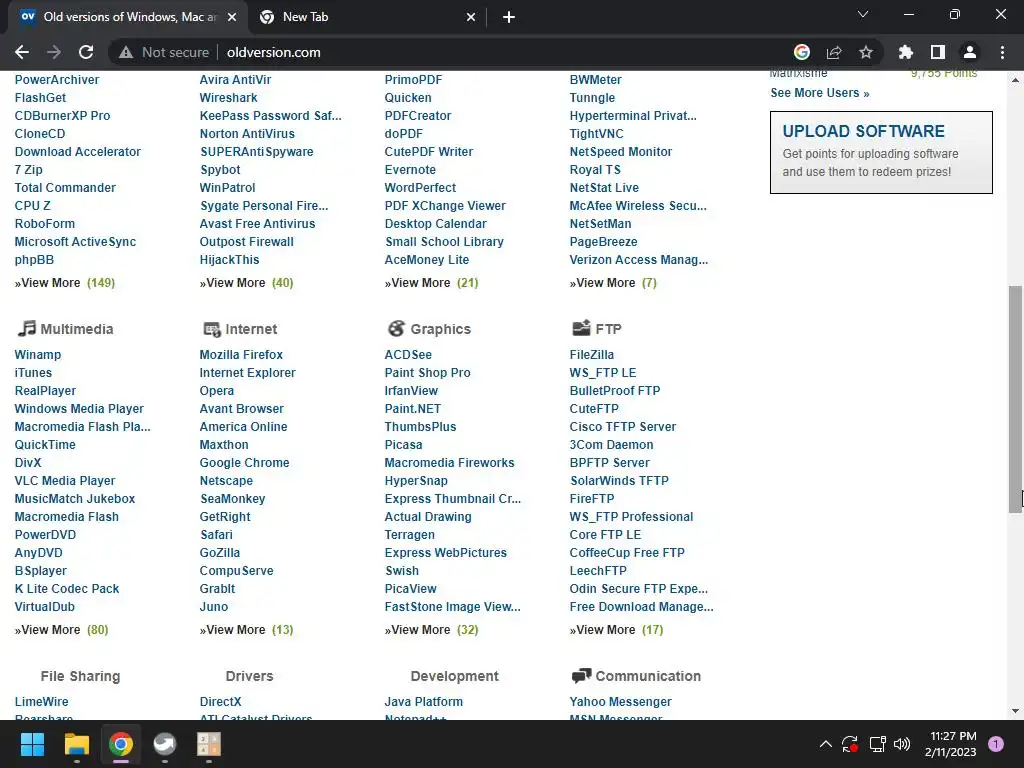Open the See More Users link
1024x768 pixels.
click(820, 93)
